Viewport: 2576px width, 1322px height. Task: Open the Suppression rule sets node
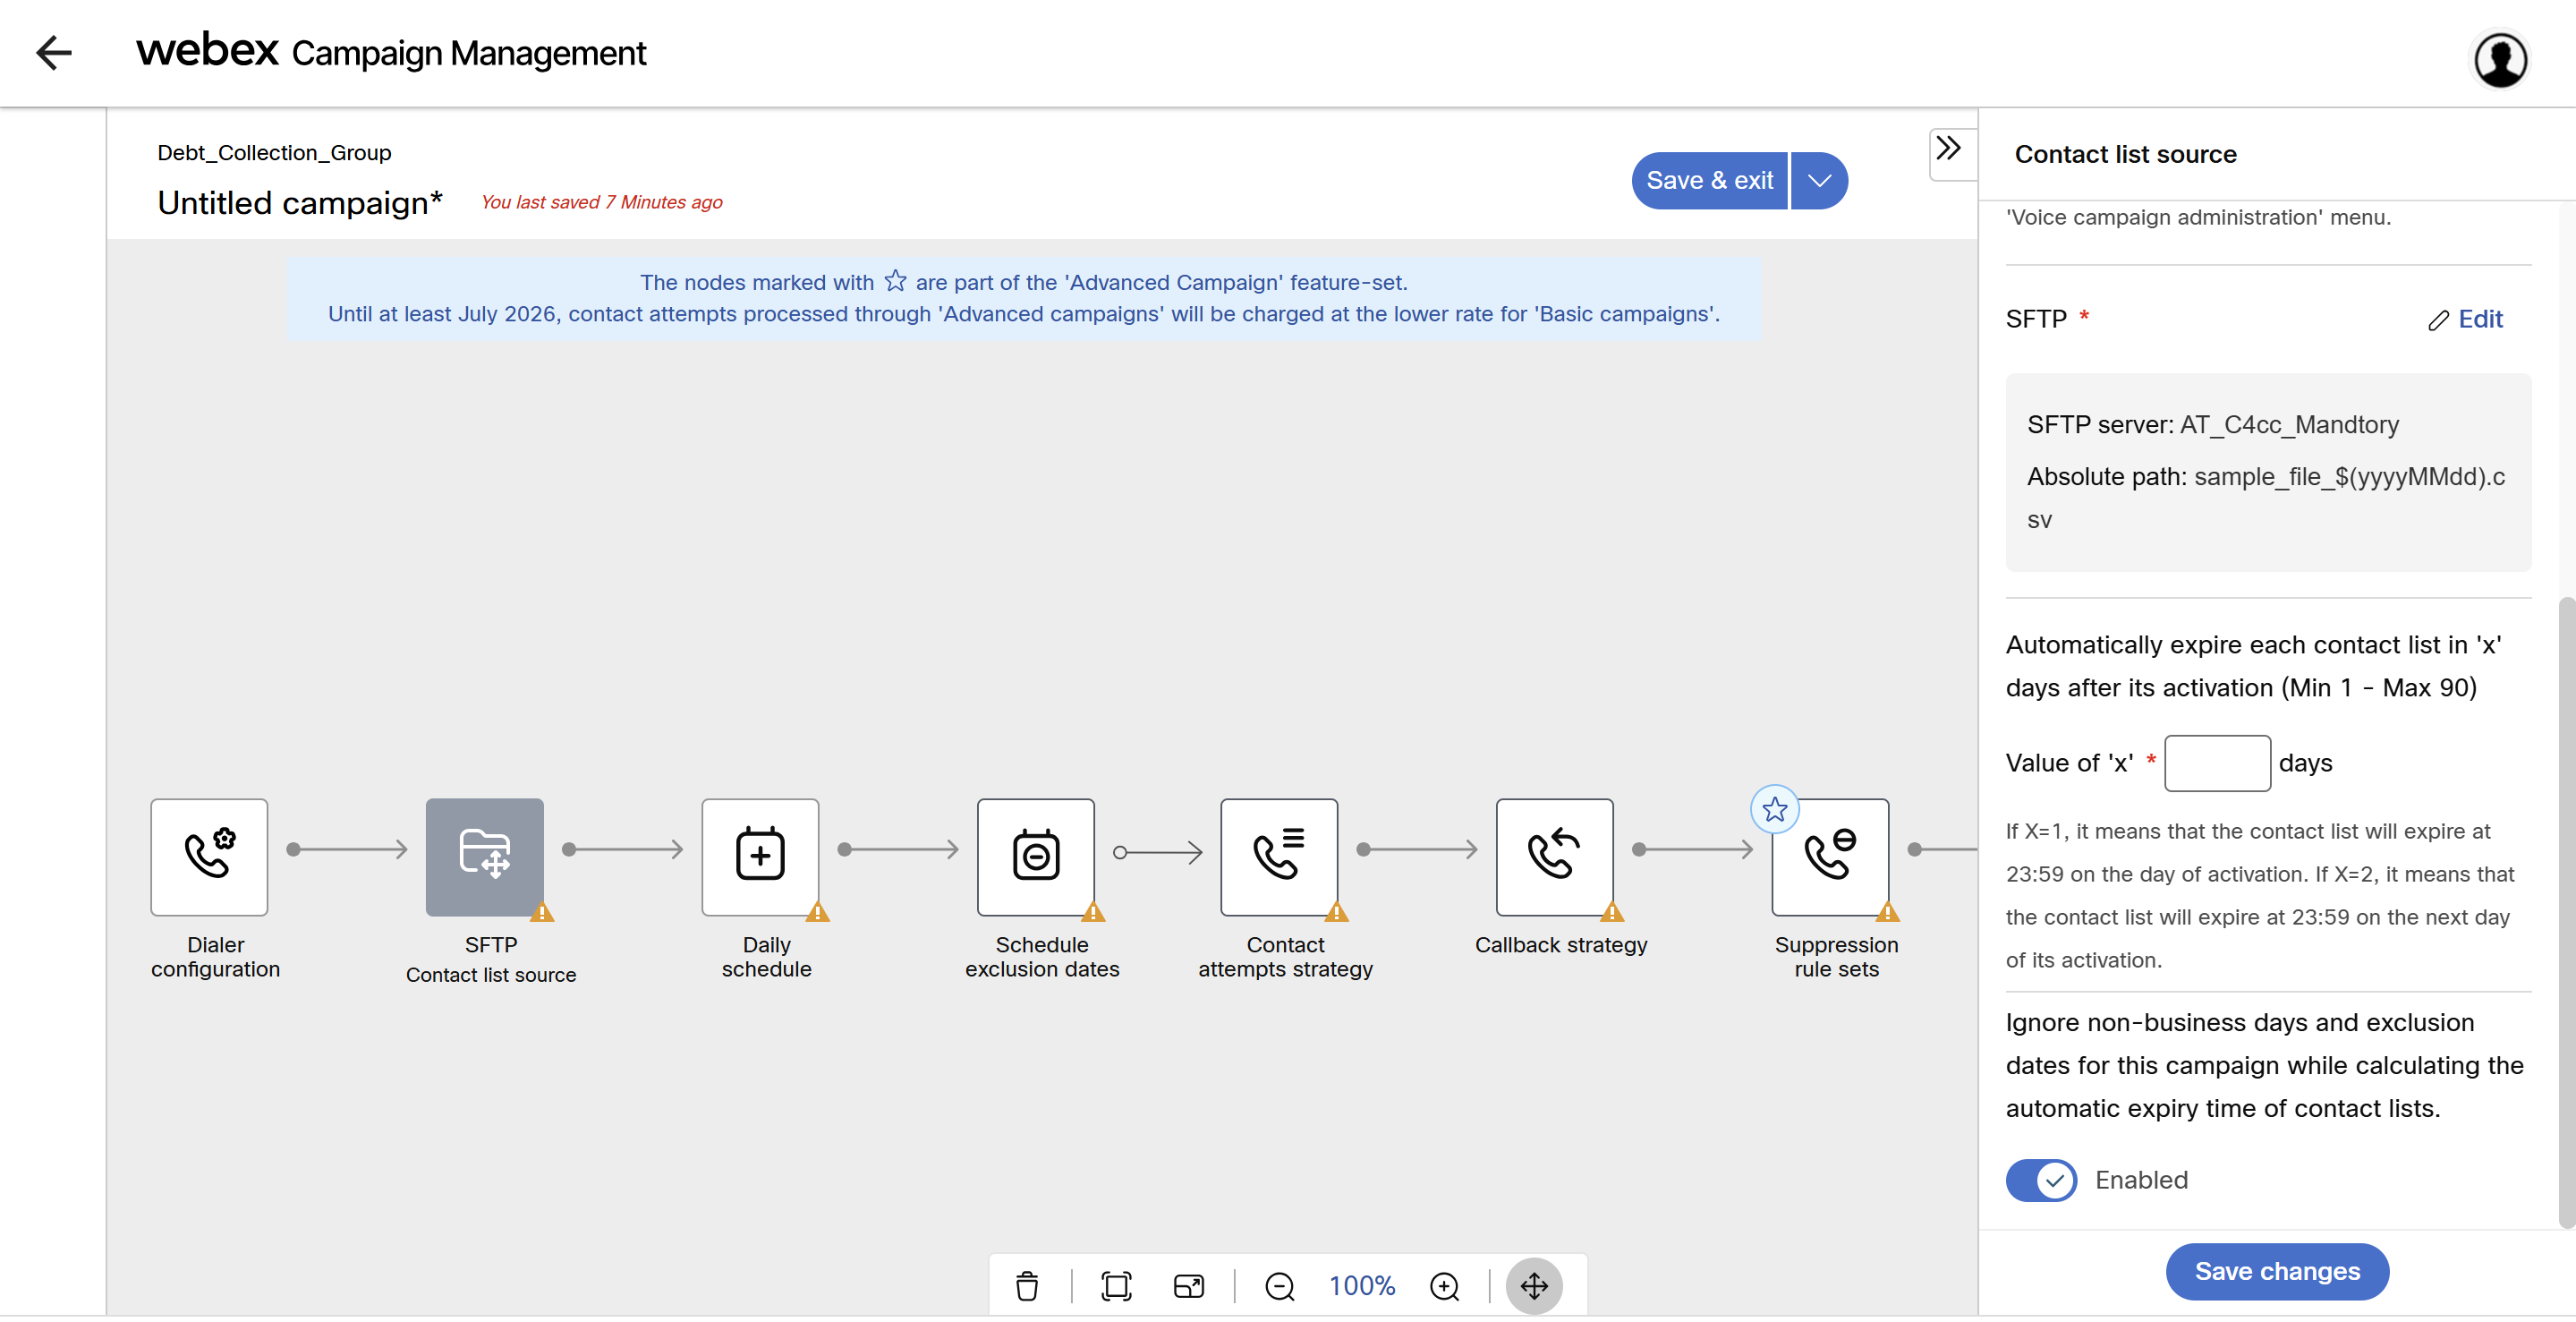pos(1829,856)
